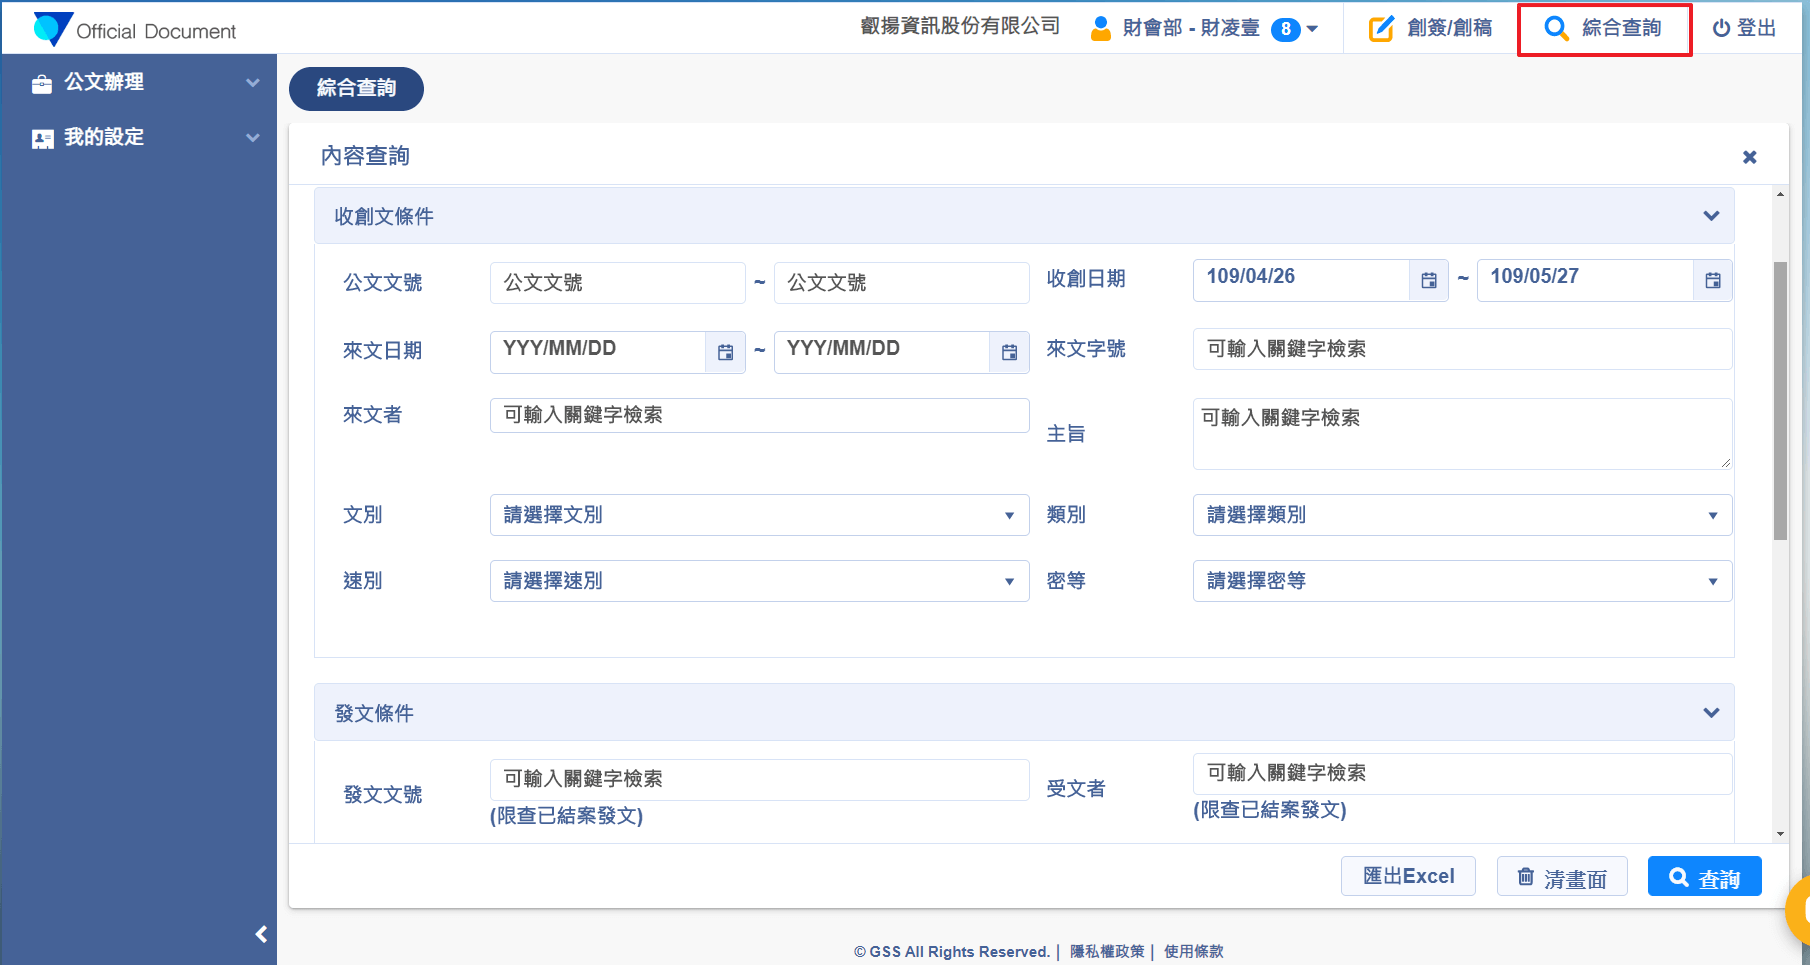Click the 查詢 search button
Image resolution: width=1810 pixels, height=965 pixels.
[1704, 877]
